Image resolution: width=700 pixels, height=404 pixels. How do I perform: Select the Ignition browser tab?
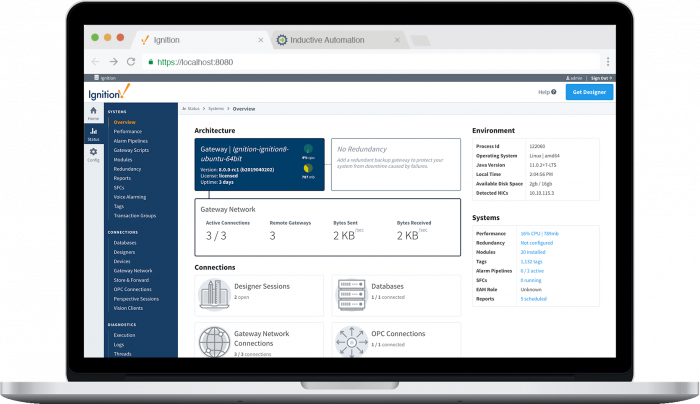pos(201,40)
